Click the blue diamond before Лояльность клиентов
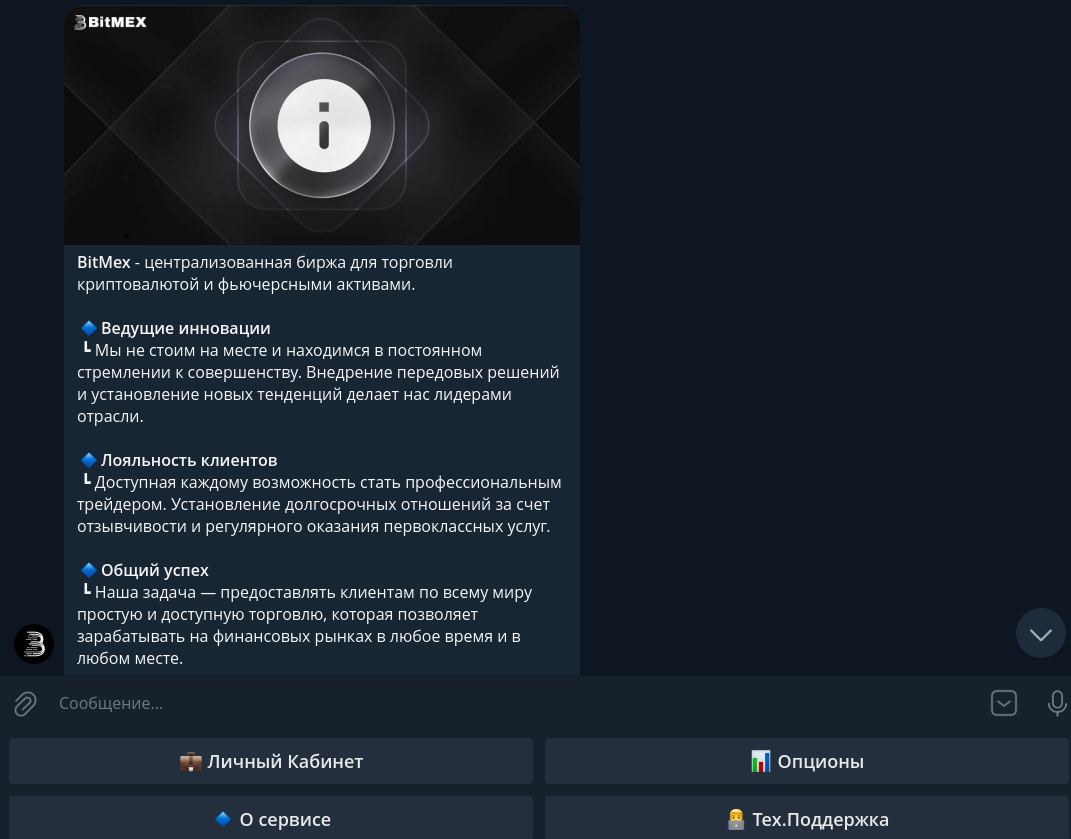 point(88,460)
